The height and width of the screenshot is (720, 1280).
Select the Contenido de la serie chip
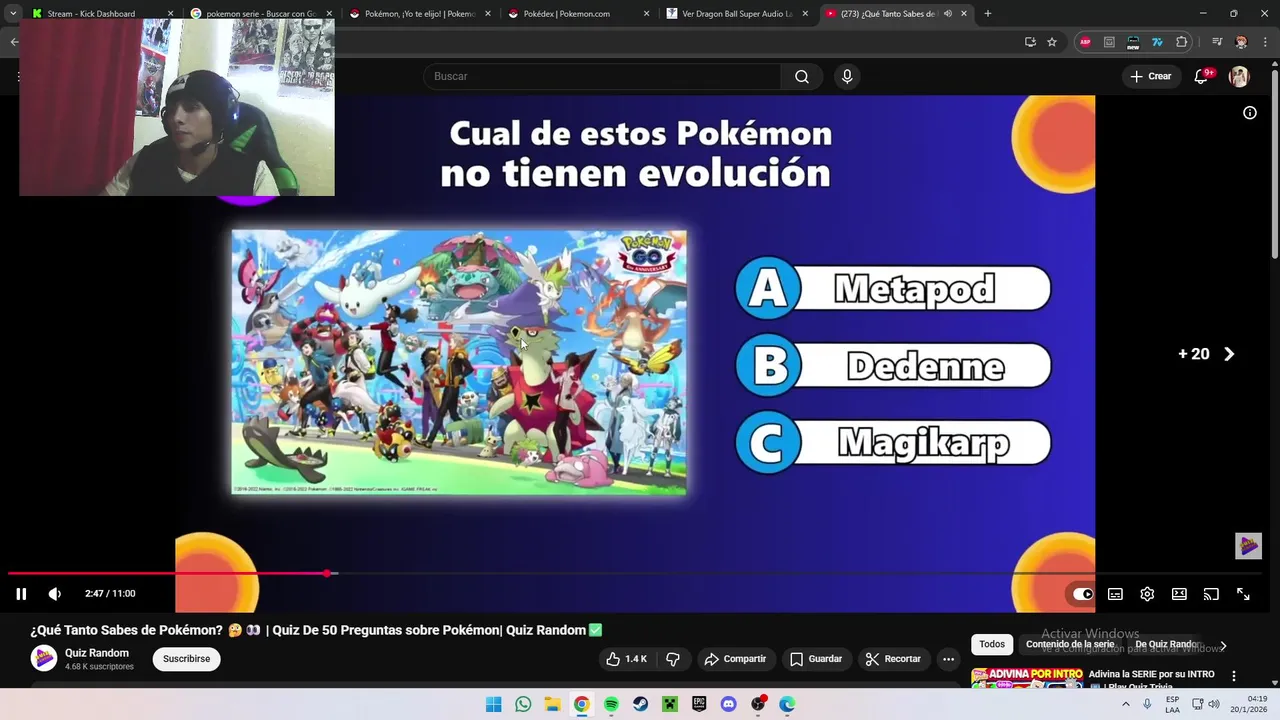1070,645
